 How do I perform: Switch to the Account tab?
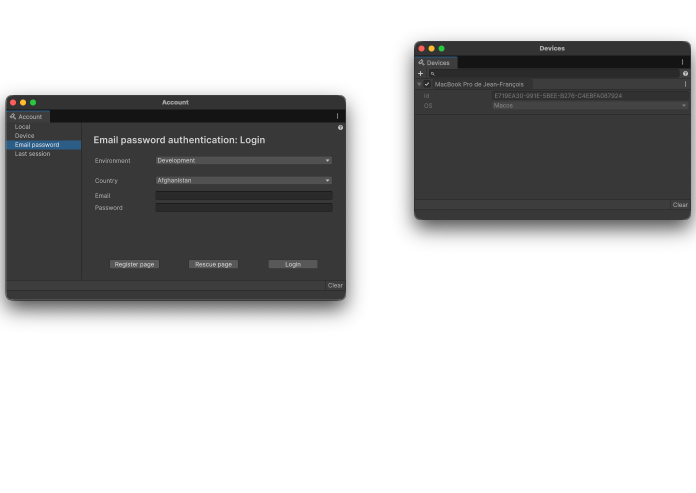tap(28, 116)
